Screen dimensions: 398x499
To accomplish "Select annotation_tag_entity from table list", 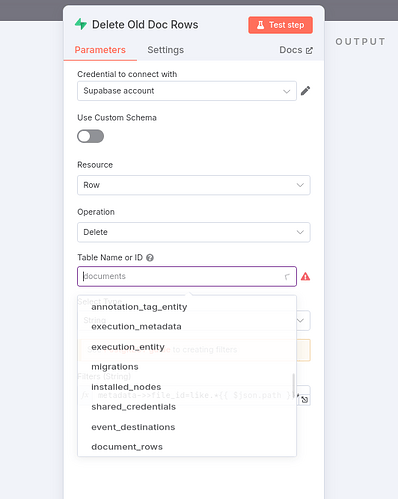I will point(187,307).
